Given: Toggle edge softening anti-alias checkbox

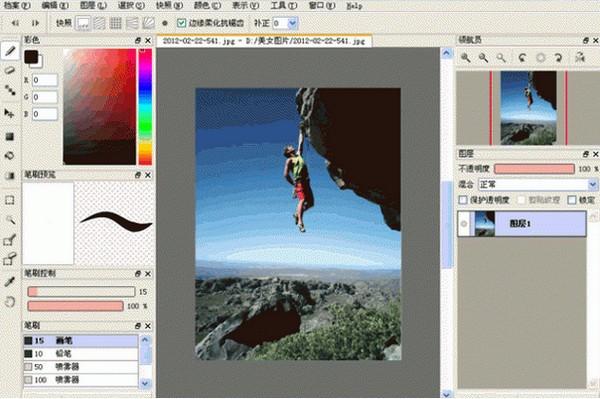Looking at the screenshot, I should 181,23.
